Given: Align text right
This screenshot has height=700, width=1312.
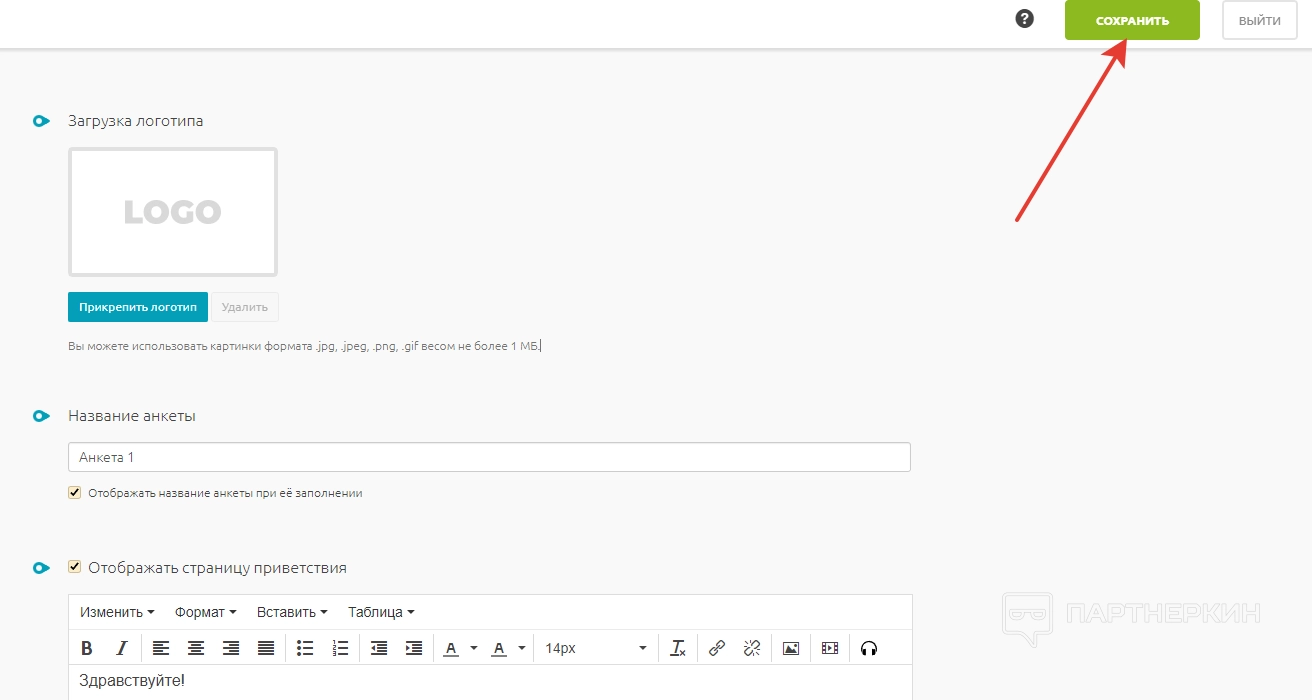Looking at the screenshot, I should 231,648.
